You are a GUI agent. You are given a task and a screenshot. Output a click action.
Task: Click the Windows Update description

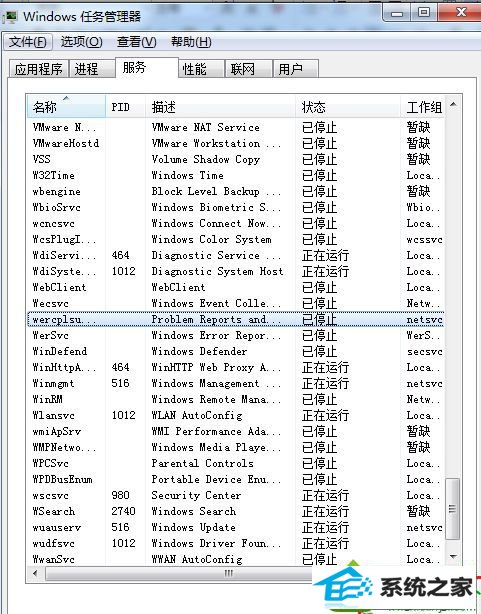pyautogui.click(x=193, y=527)
